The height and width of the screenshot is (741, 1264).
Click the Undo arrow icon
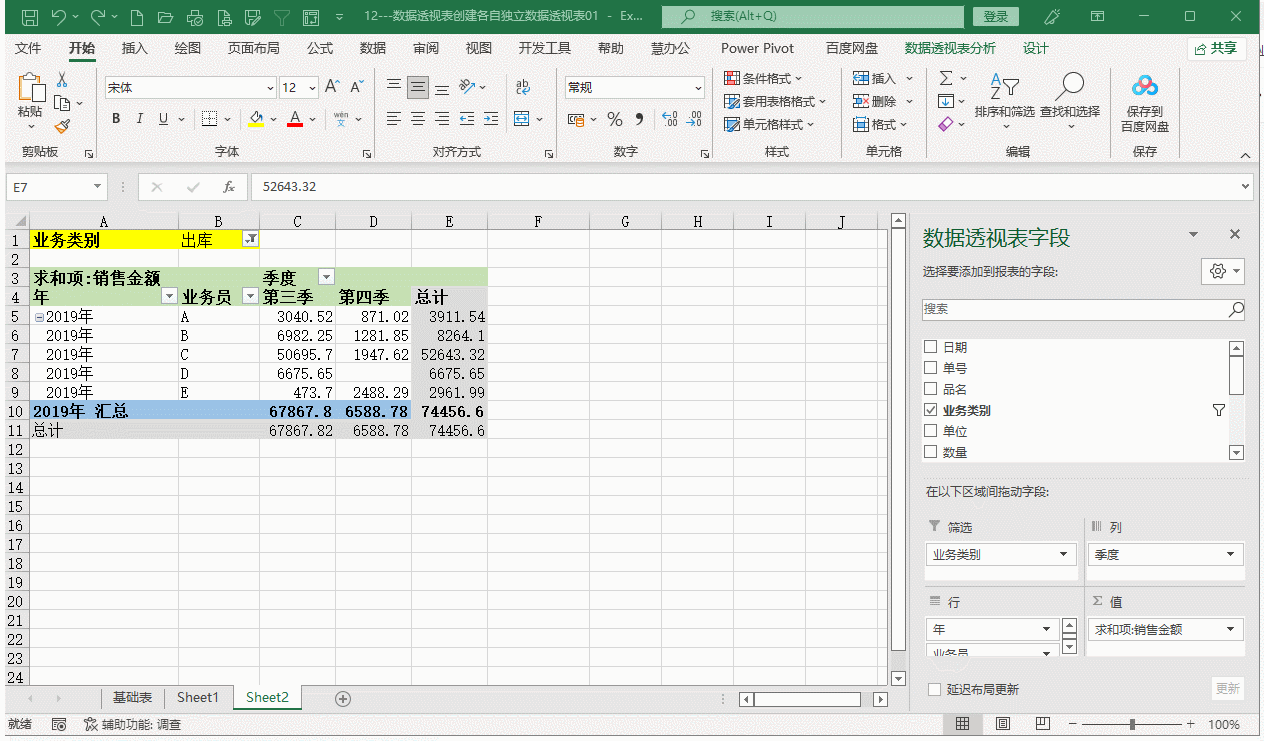click(59, 17)
